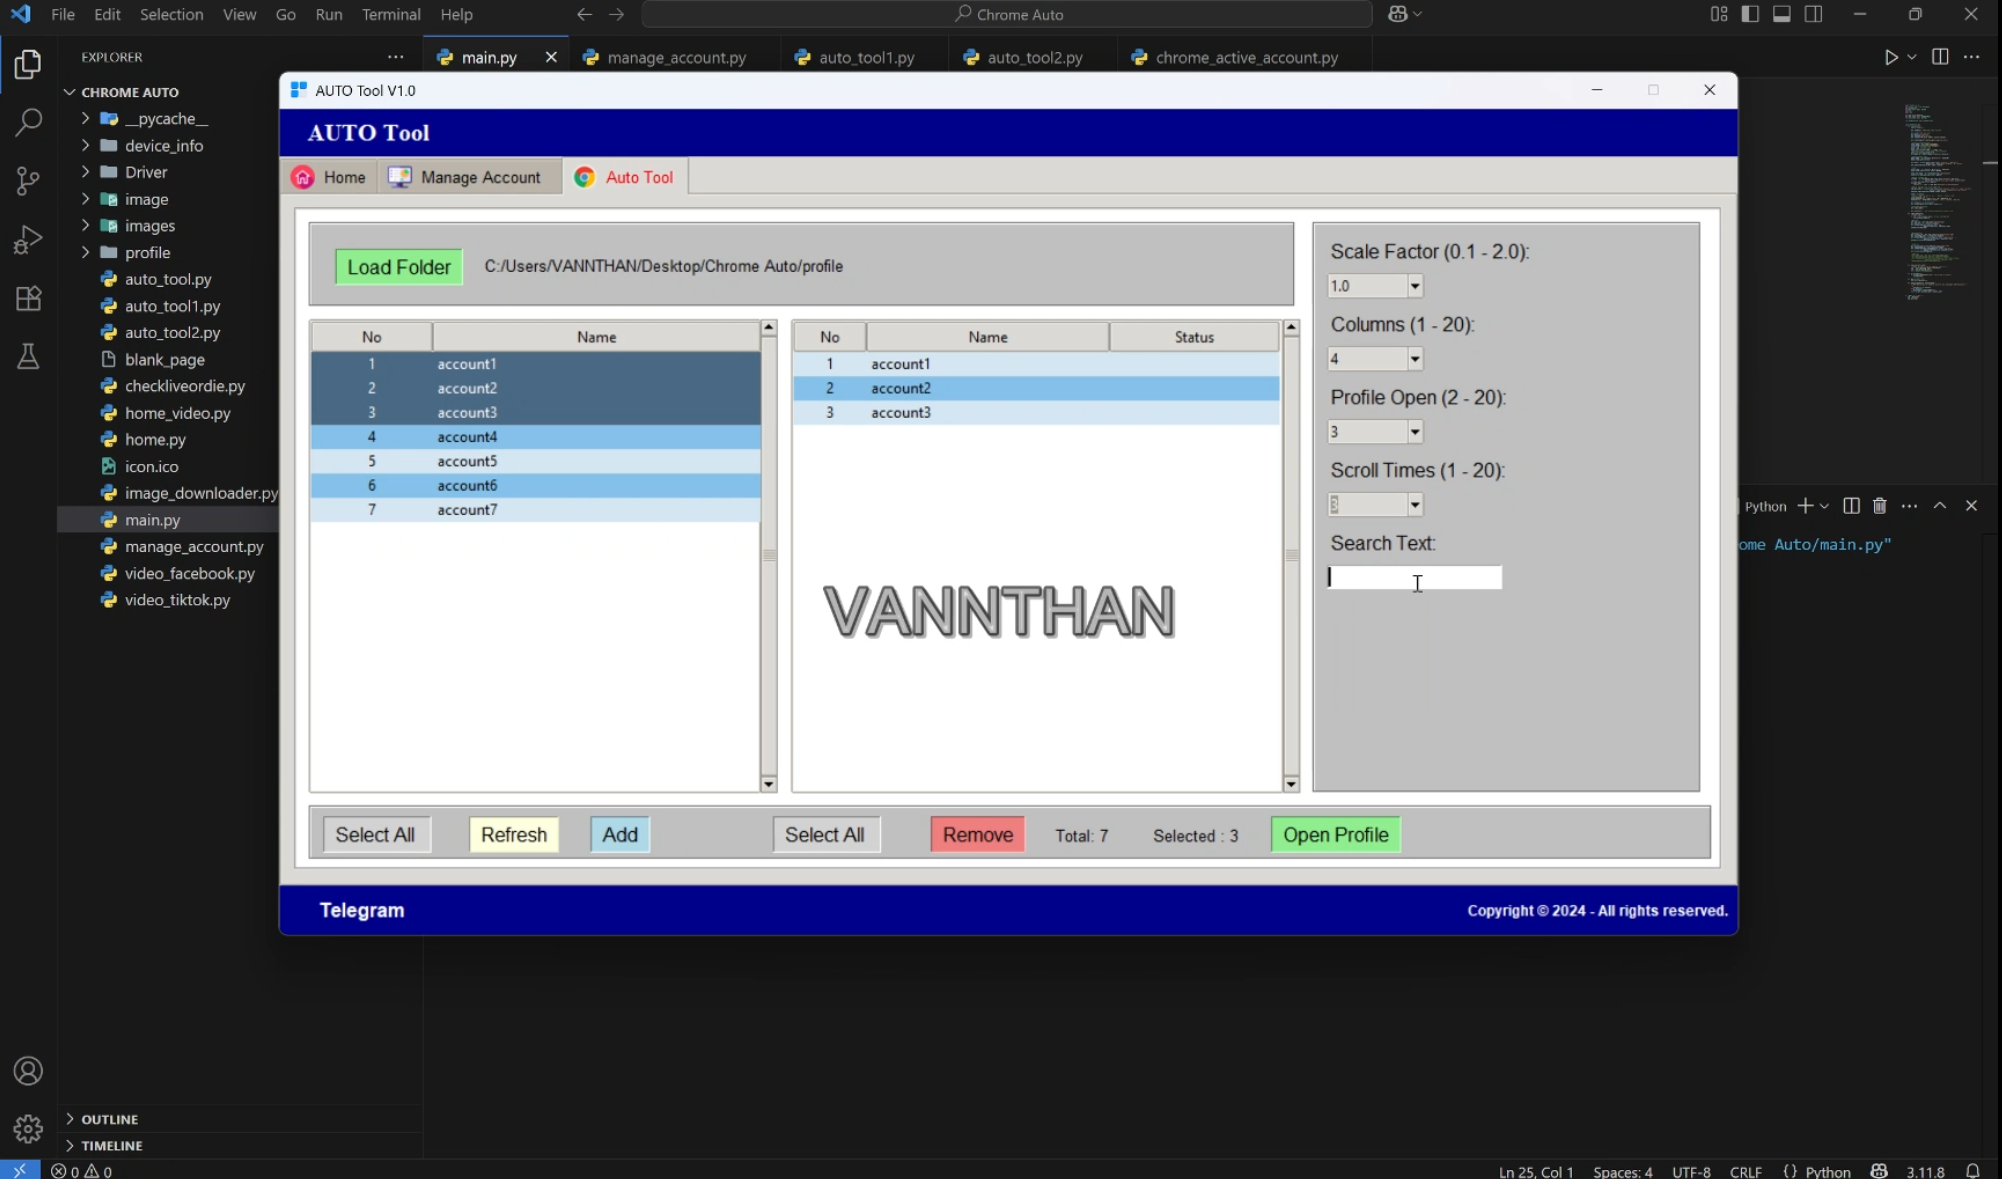Open the Columns dropdown
2002x1179 pixels.
click(x=1414, y=359)
